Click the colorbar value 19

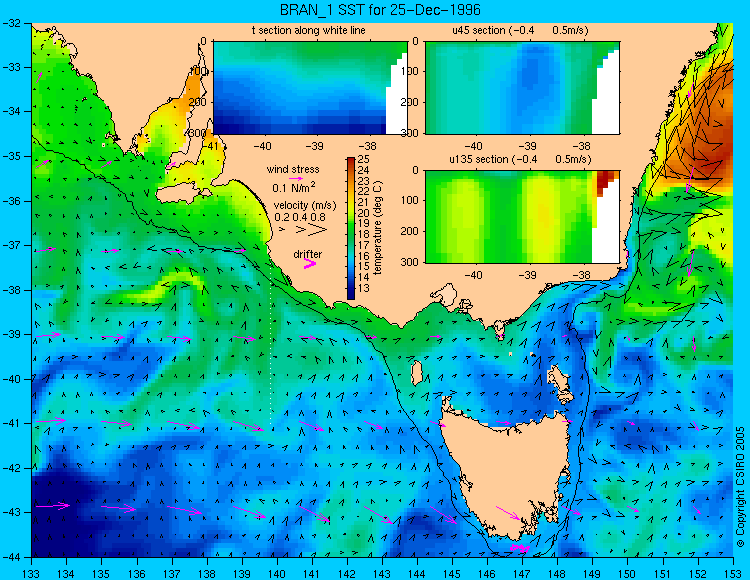(363, 223)
